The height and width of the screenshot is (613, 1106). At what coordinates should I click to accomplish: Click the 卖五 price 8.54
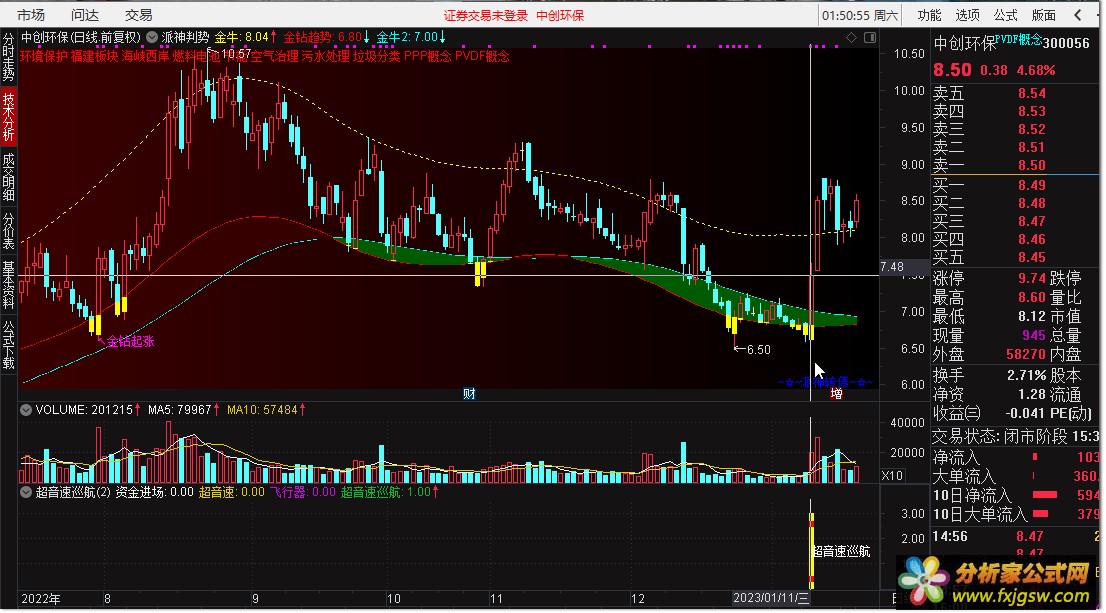[x=1031, y=93]
